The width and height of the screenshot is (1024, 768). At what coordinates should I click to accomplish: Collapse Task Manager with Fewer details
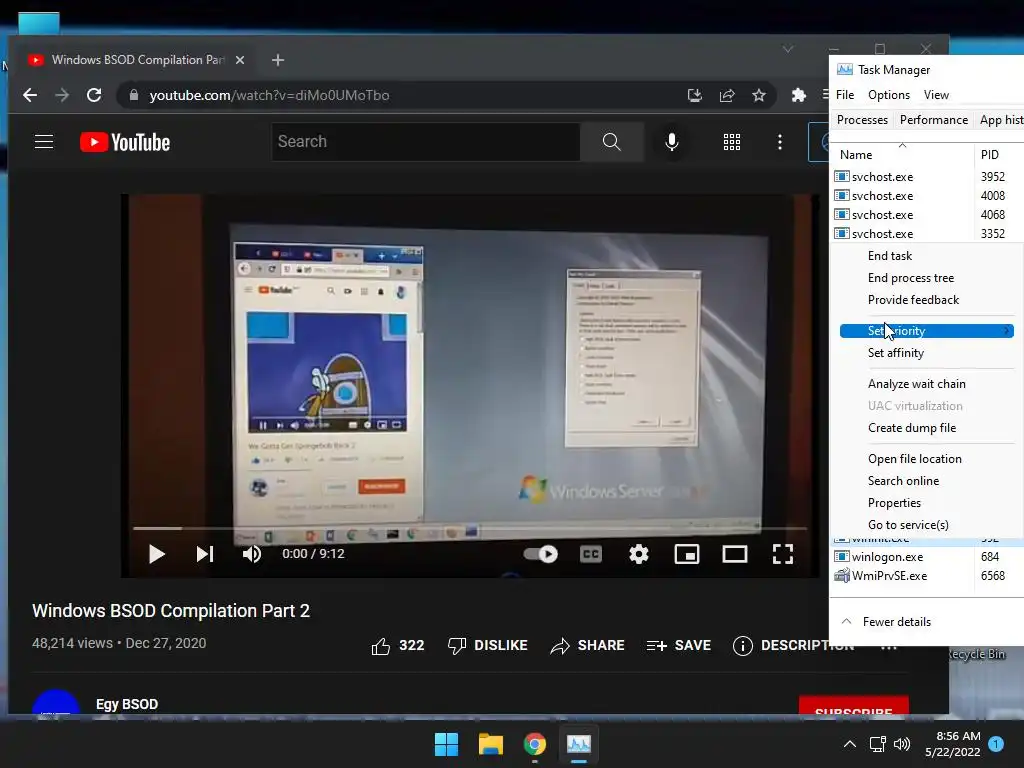pyautogui.click(x=886, y=622)
